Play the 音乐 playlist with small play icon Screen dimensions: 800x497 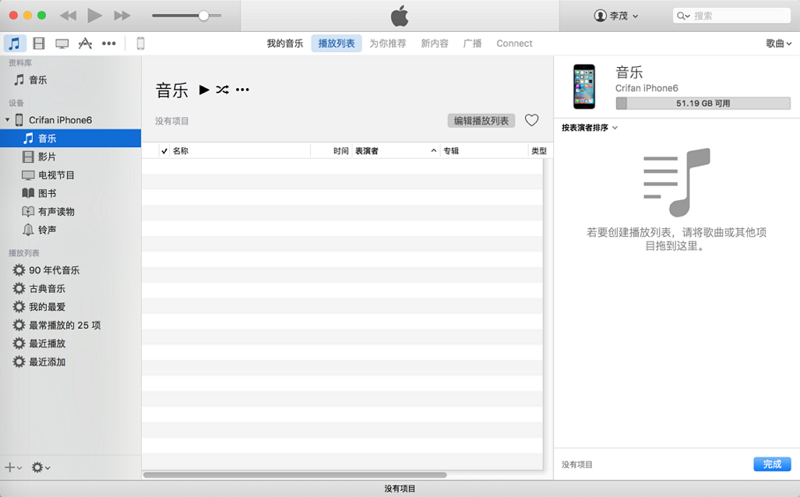point(204,90)
